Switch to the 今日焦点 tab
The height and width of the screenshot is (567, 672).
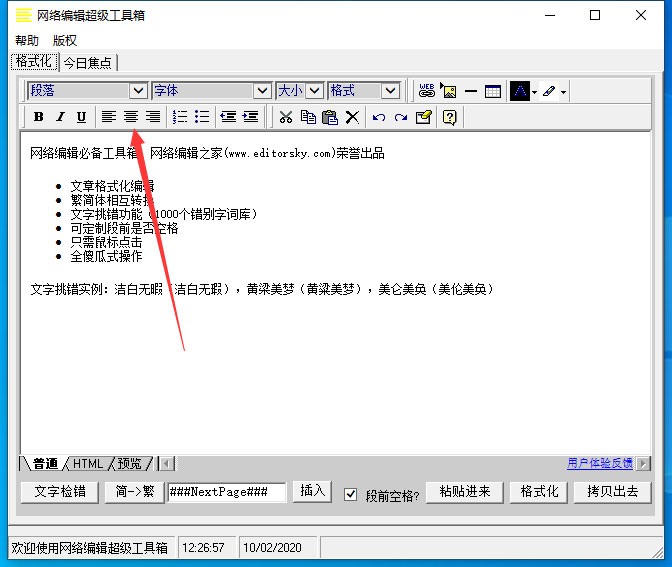88,63
